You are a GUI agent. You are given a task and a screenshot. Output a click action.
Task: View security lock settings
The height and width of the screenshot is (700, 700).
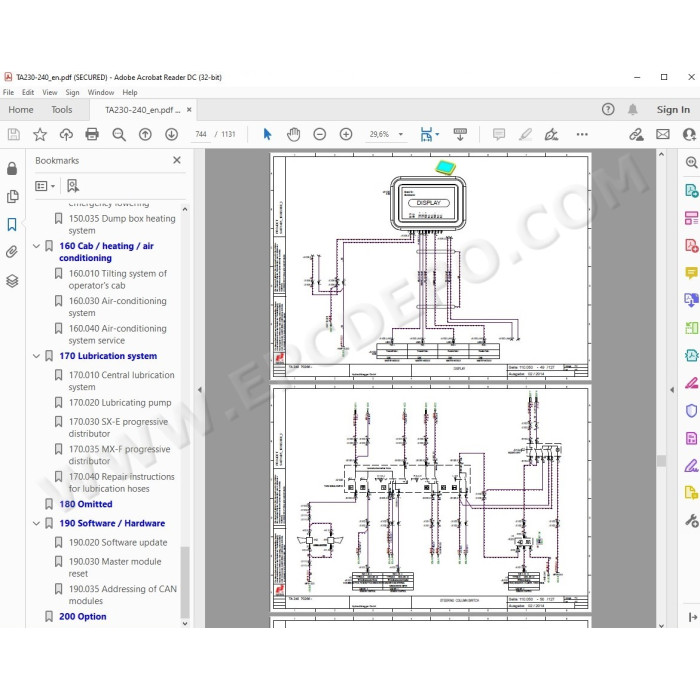pos(12,168)
